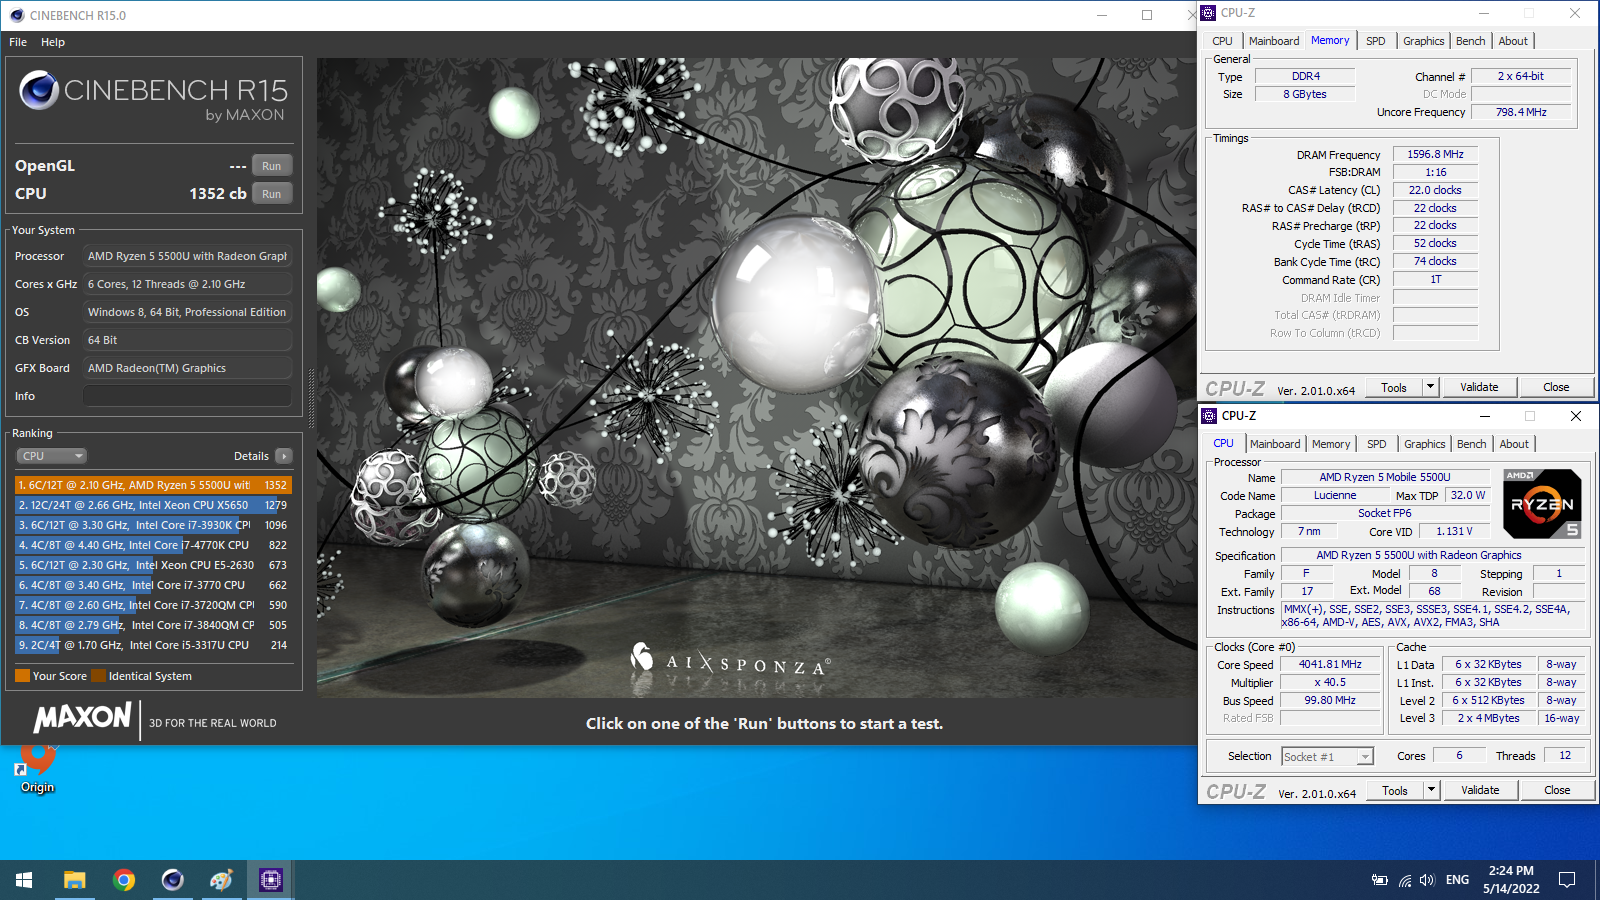The height and width of the screenshot is (900, 1600).
Task: Open the Socket #1 selection dropdown
Action: tap(1328, 757)
